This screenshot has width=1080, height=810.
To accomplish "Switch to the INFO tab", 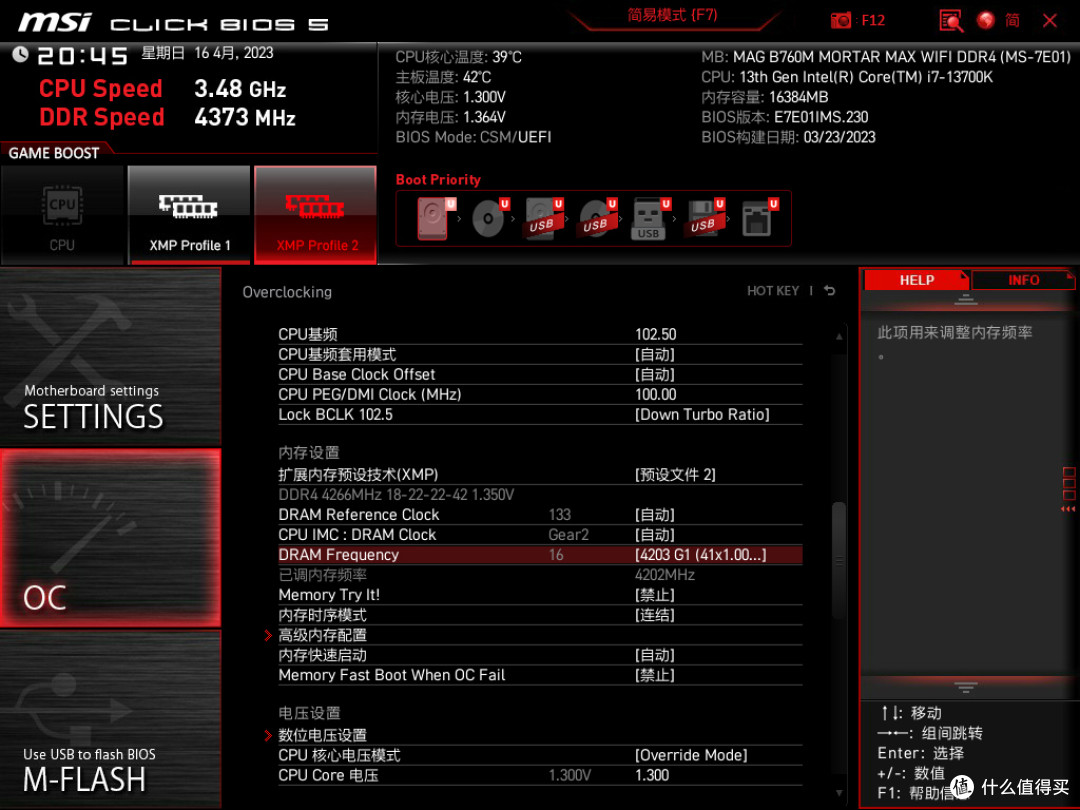I will (1023, 280).
